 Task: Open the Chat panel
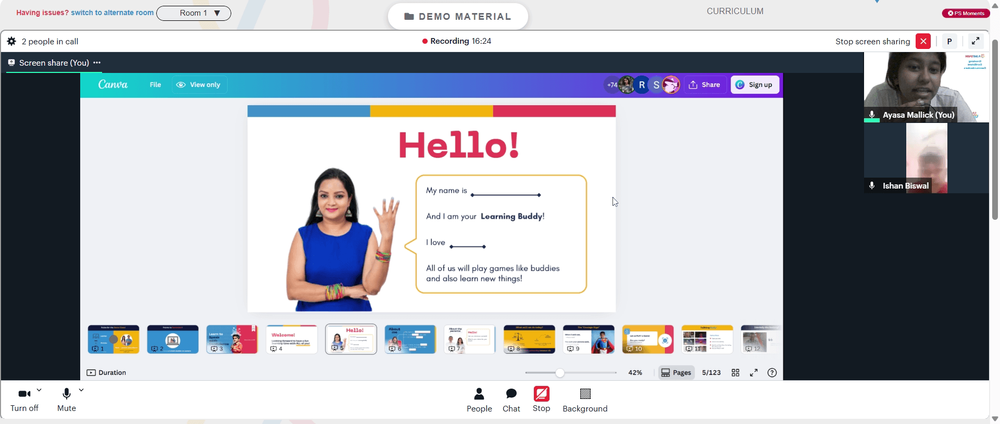(511, 400)
